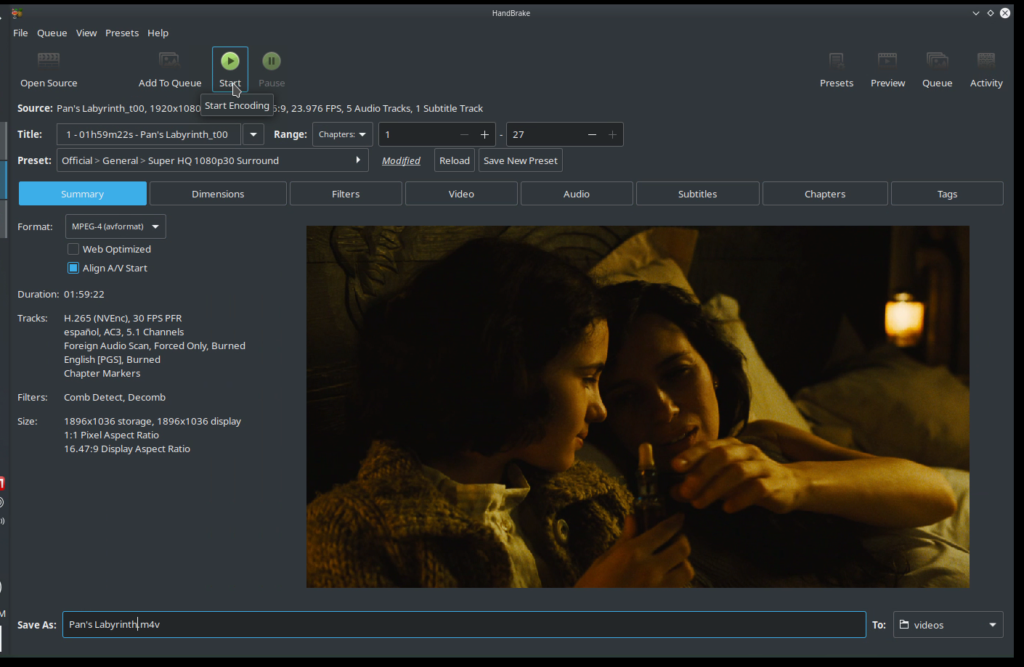The height and width of the screenshot is (667, 1024).
Task: Switch to the Dimensions tab
Action: [x=217, y=194]
